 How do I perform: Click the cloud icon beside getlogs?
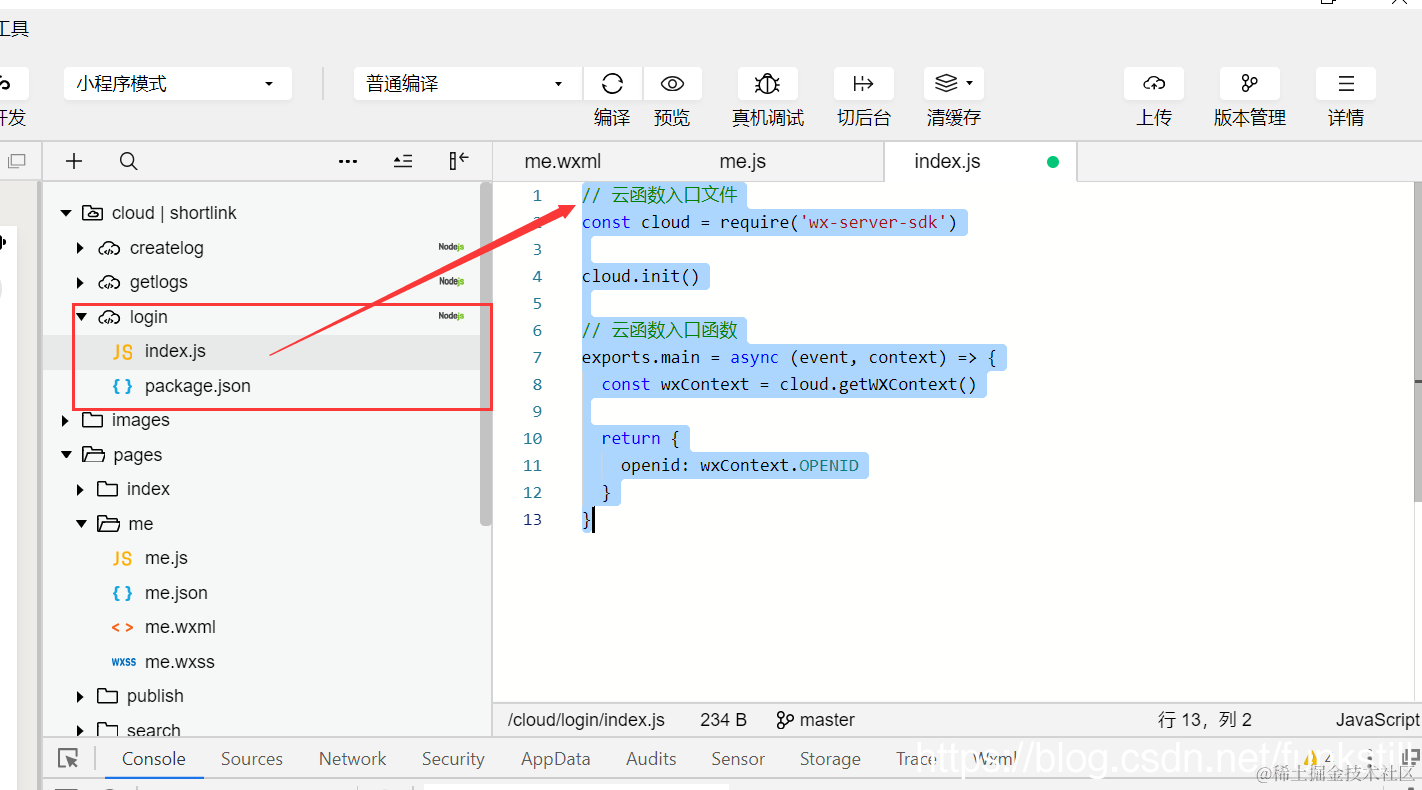(x=110, y=282)
